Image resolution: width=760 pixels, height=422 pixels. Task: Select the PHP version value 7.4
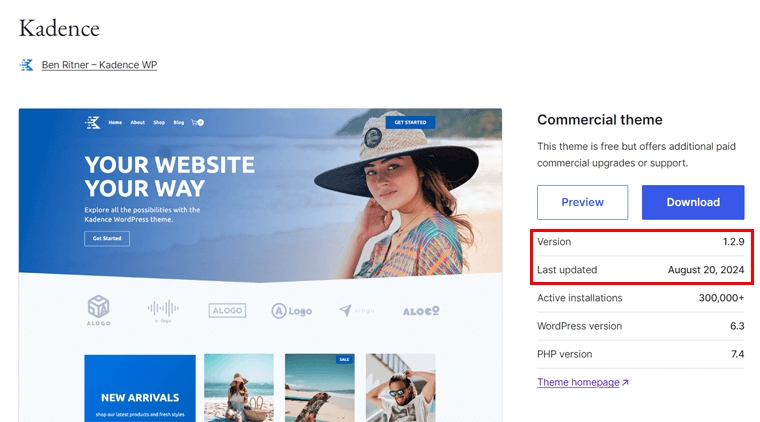click(738, 354)
